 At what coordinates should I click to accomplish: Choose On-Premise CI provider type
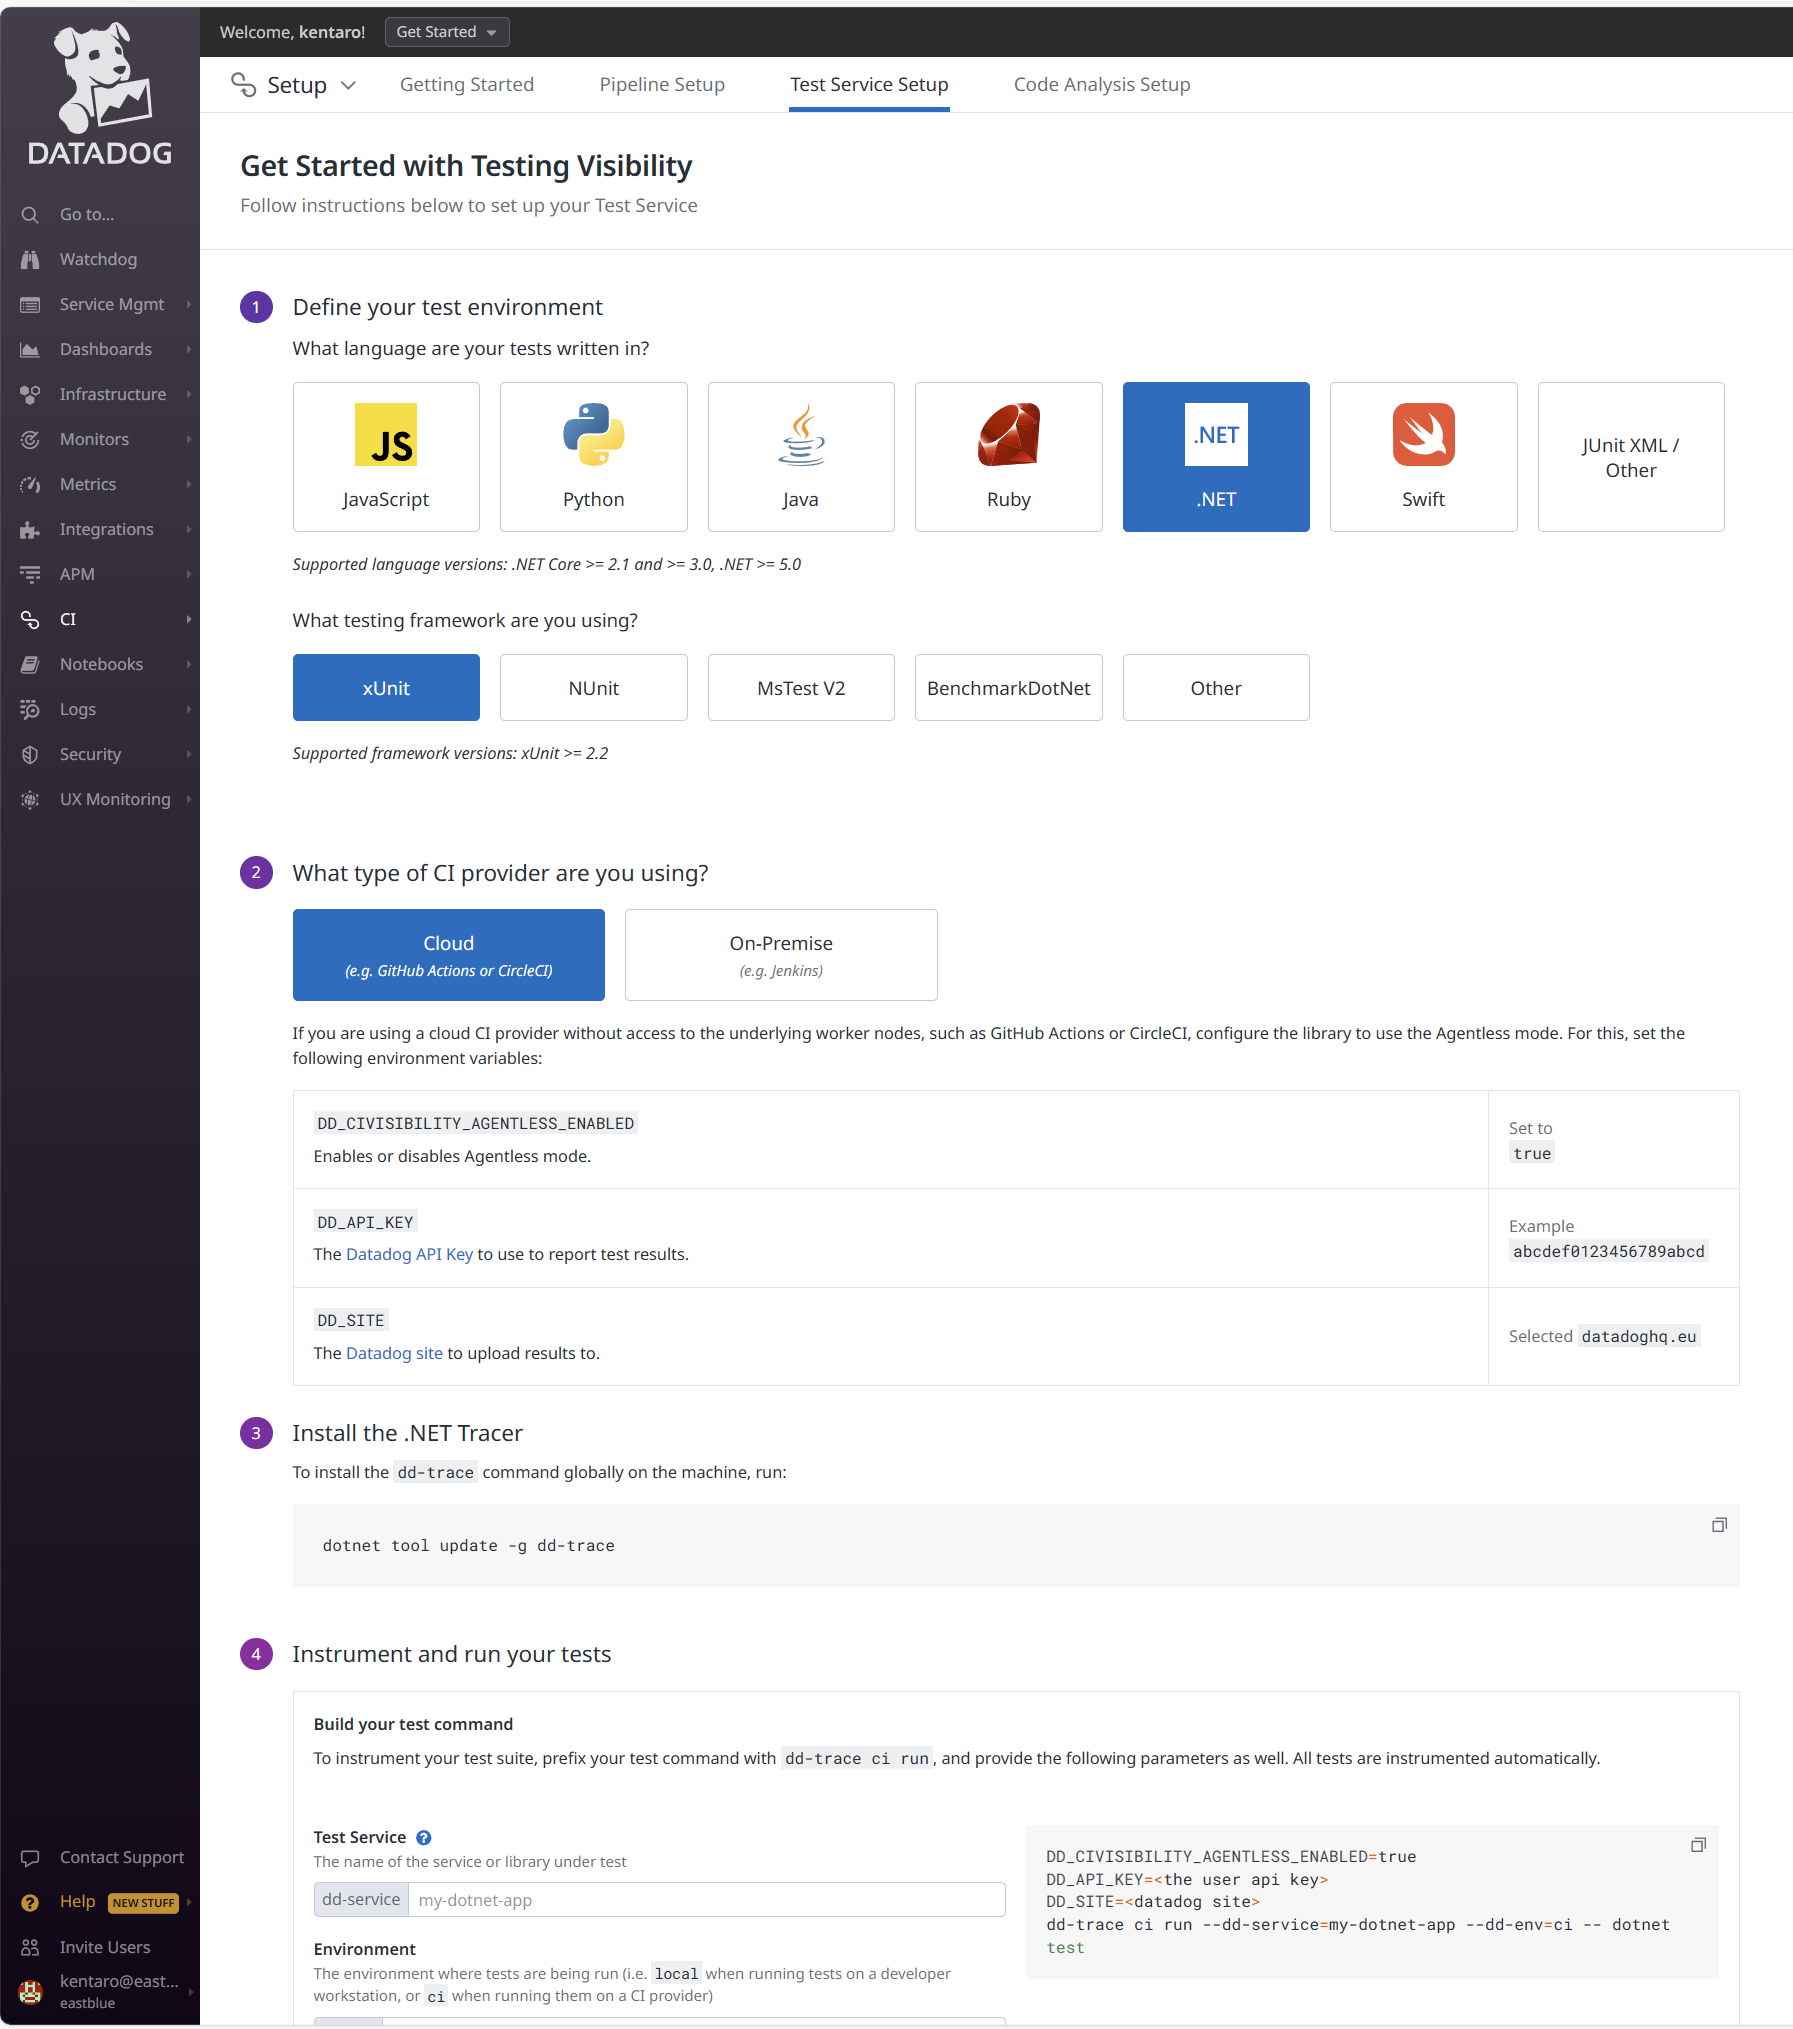(x=781, y=955)
